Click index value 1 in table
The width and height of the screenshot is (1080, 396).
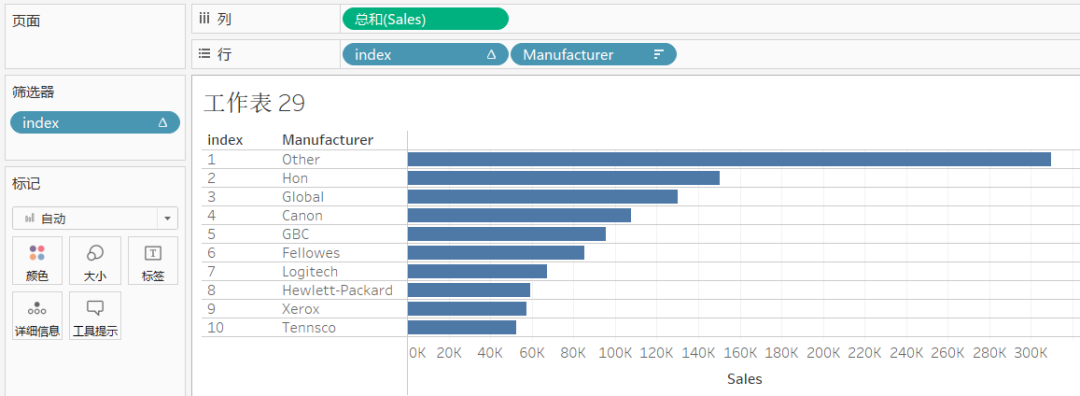click(211, 159)
